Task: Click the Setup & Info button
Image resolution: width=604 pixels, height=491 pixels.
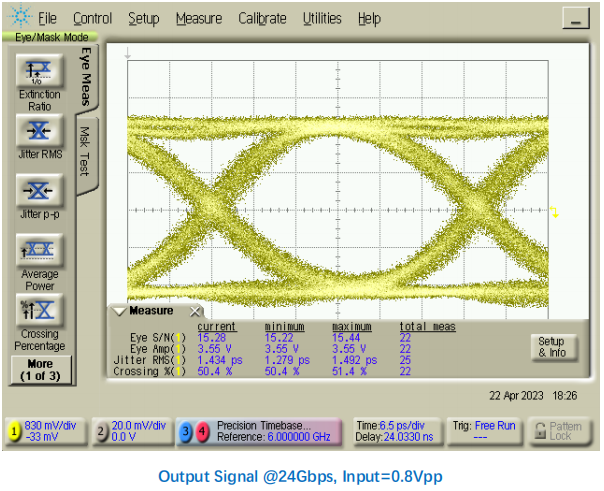Action: [553, 347]
